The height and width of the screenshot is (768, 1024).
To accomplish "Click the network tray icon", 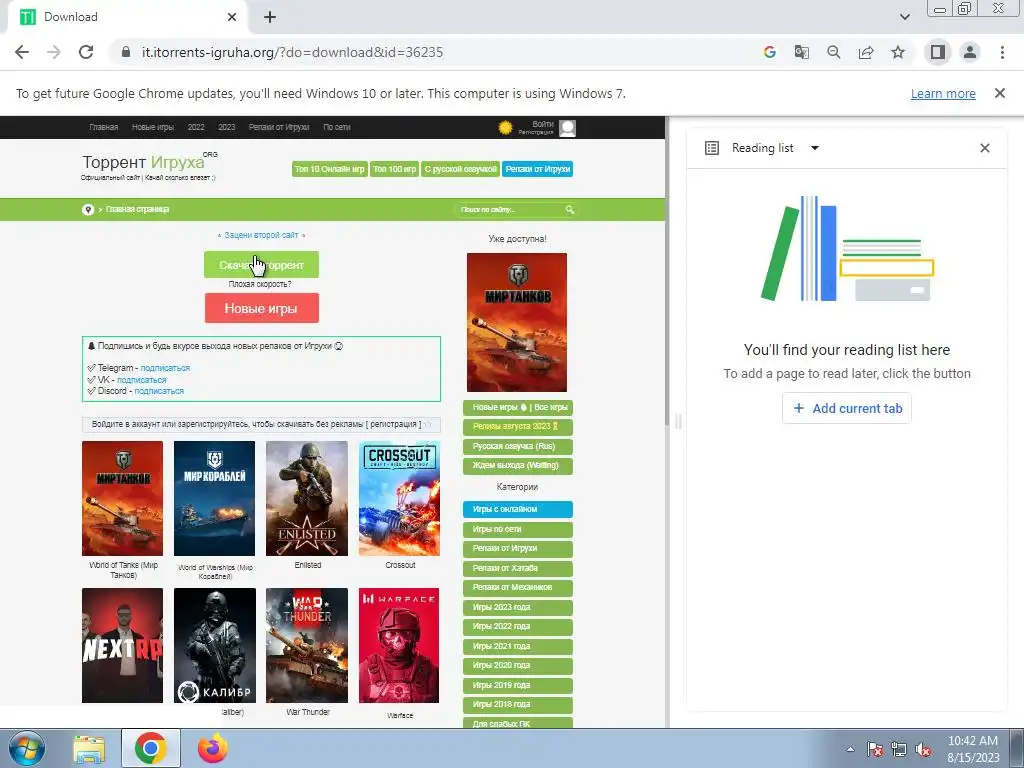I will pos(899,750).
